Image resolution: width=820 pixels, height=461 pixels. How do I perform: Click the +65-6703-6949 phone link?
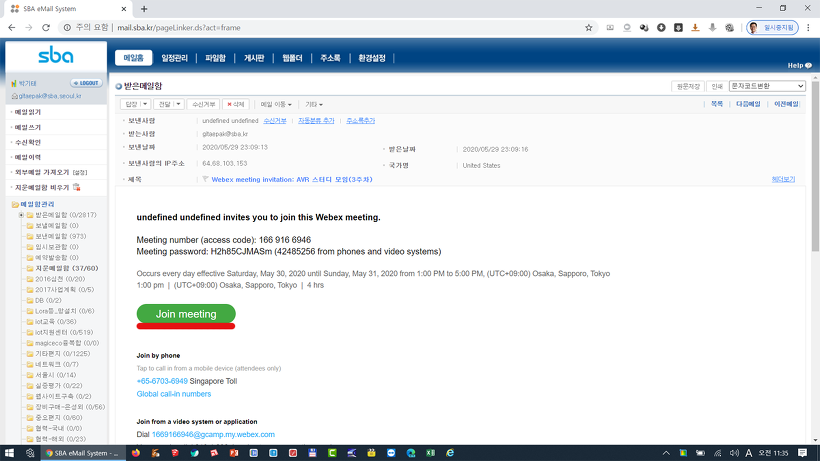coord(162,381)
